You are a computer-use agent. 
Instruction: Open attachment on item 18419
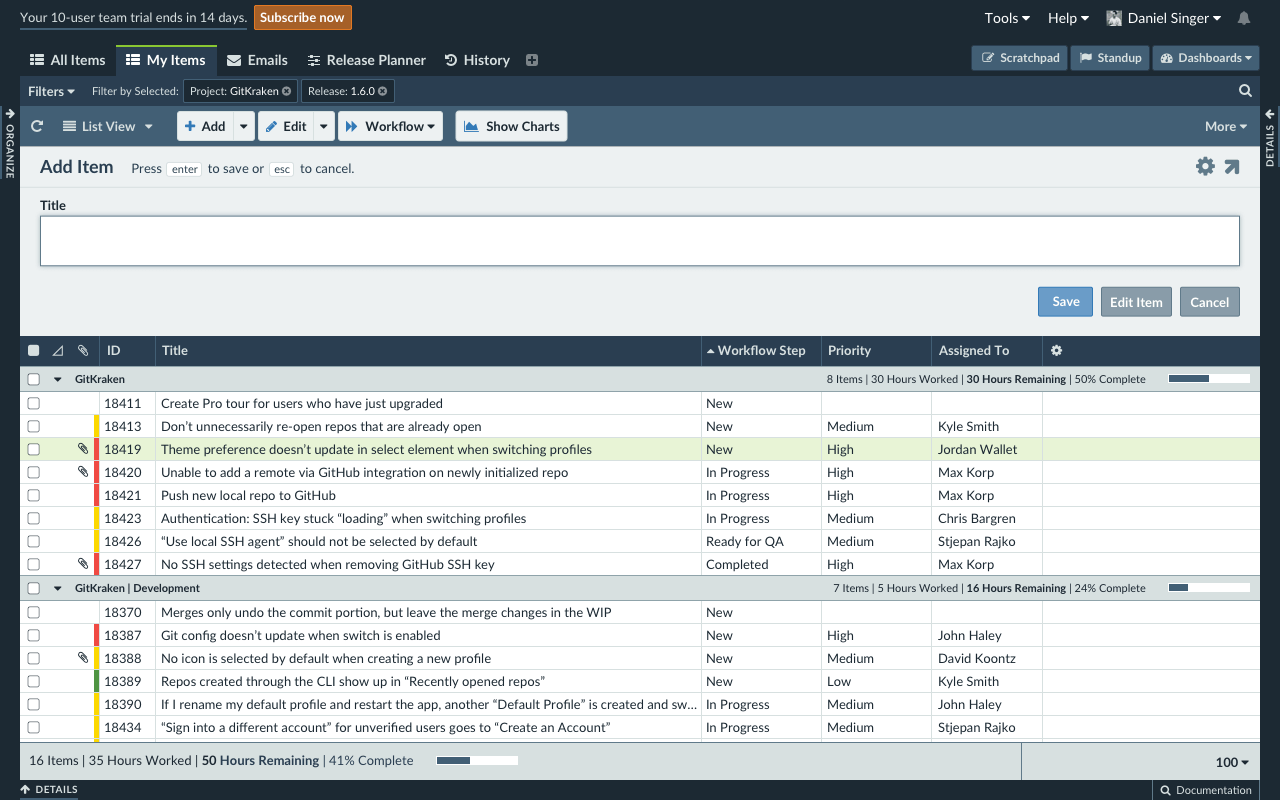click(x=83, y=449)
